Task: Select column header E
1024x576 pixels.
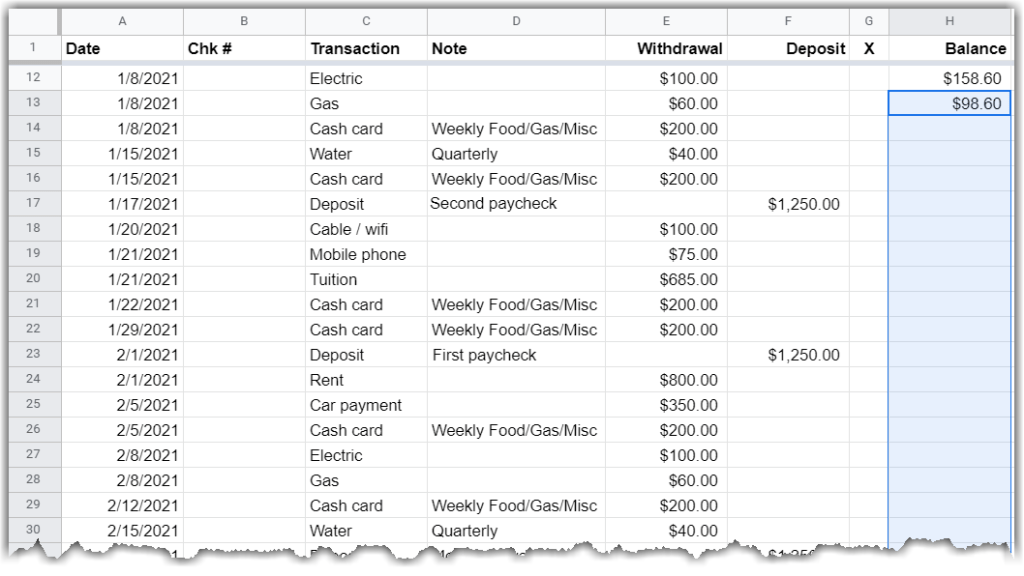Action: [665, 20]
